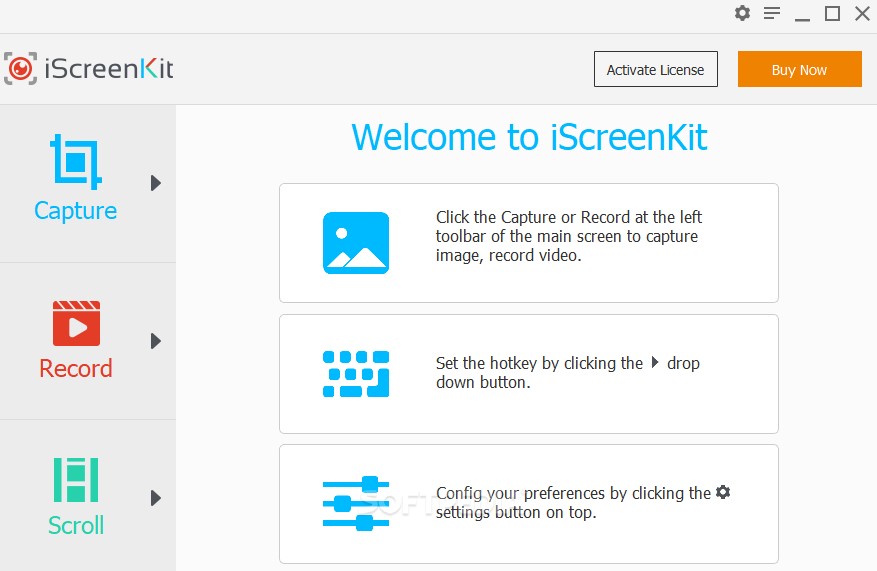Select the Capture crop tool icon
This screenshot has height=571, width=877.
(x=76, y=162)
